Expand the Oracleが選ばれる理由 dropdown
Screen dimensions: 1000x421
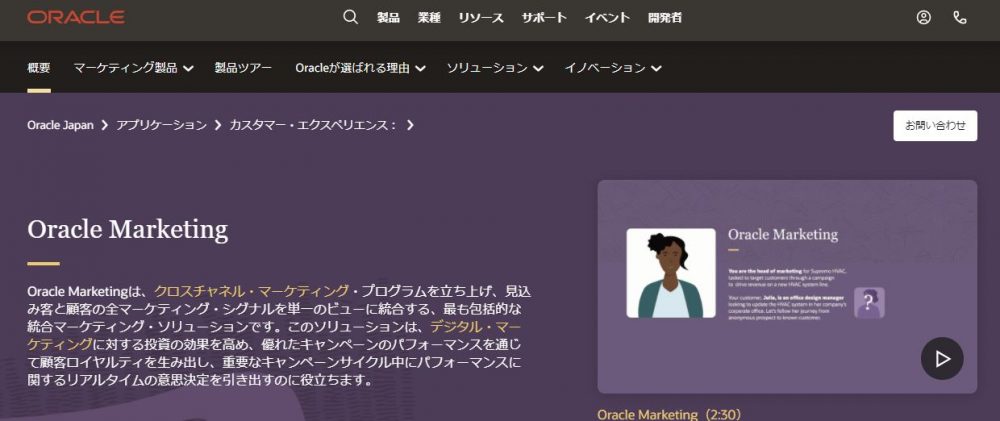pos(360,68)
